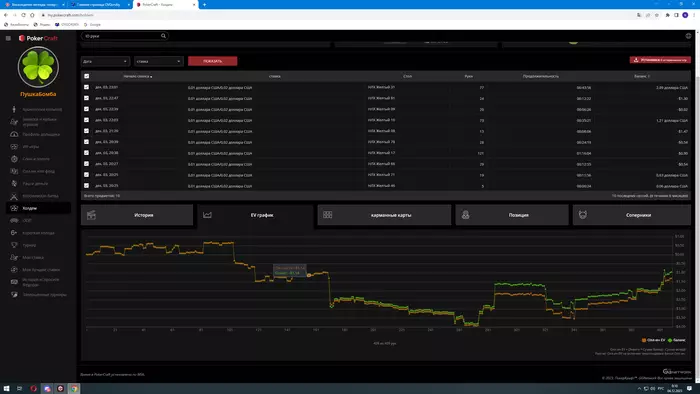Click the EV график chart icon

pos(207,215)
